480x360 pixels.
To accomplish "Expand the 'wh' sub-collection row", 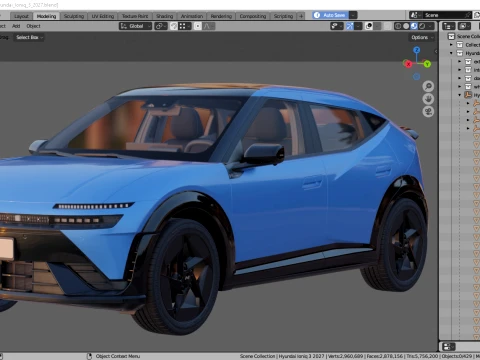I will coord(460,86).
